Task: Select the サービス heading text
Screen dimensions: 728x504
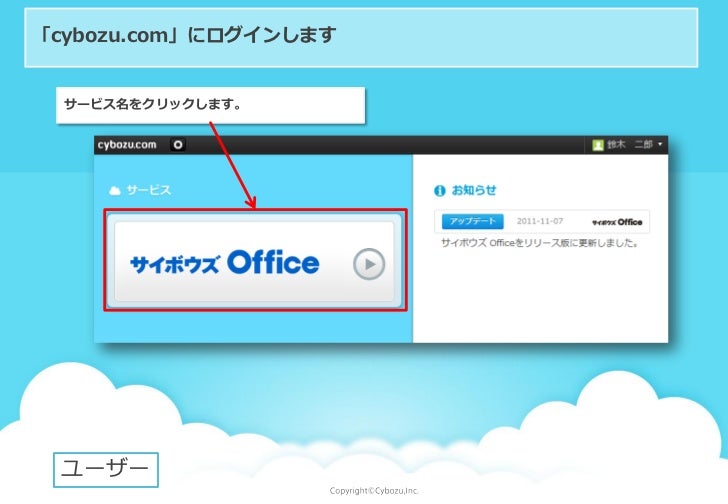Action: tap(149, 190)
